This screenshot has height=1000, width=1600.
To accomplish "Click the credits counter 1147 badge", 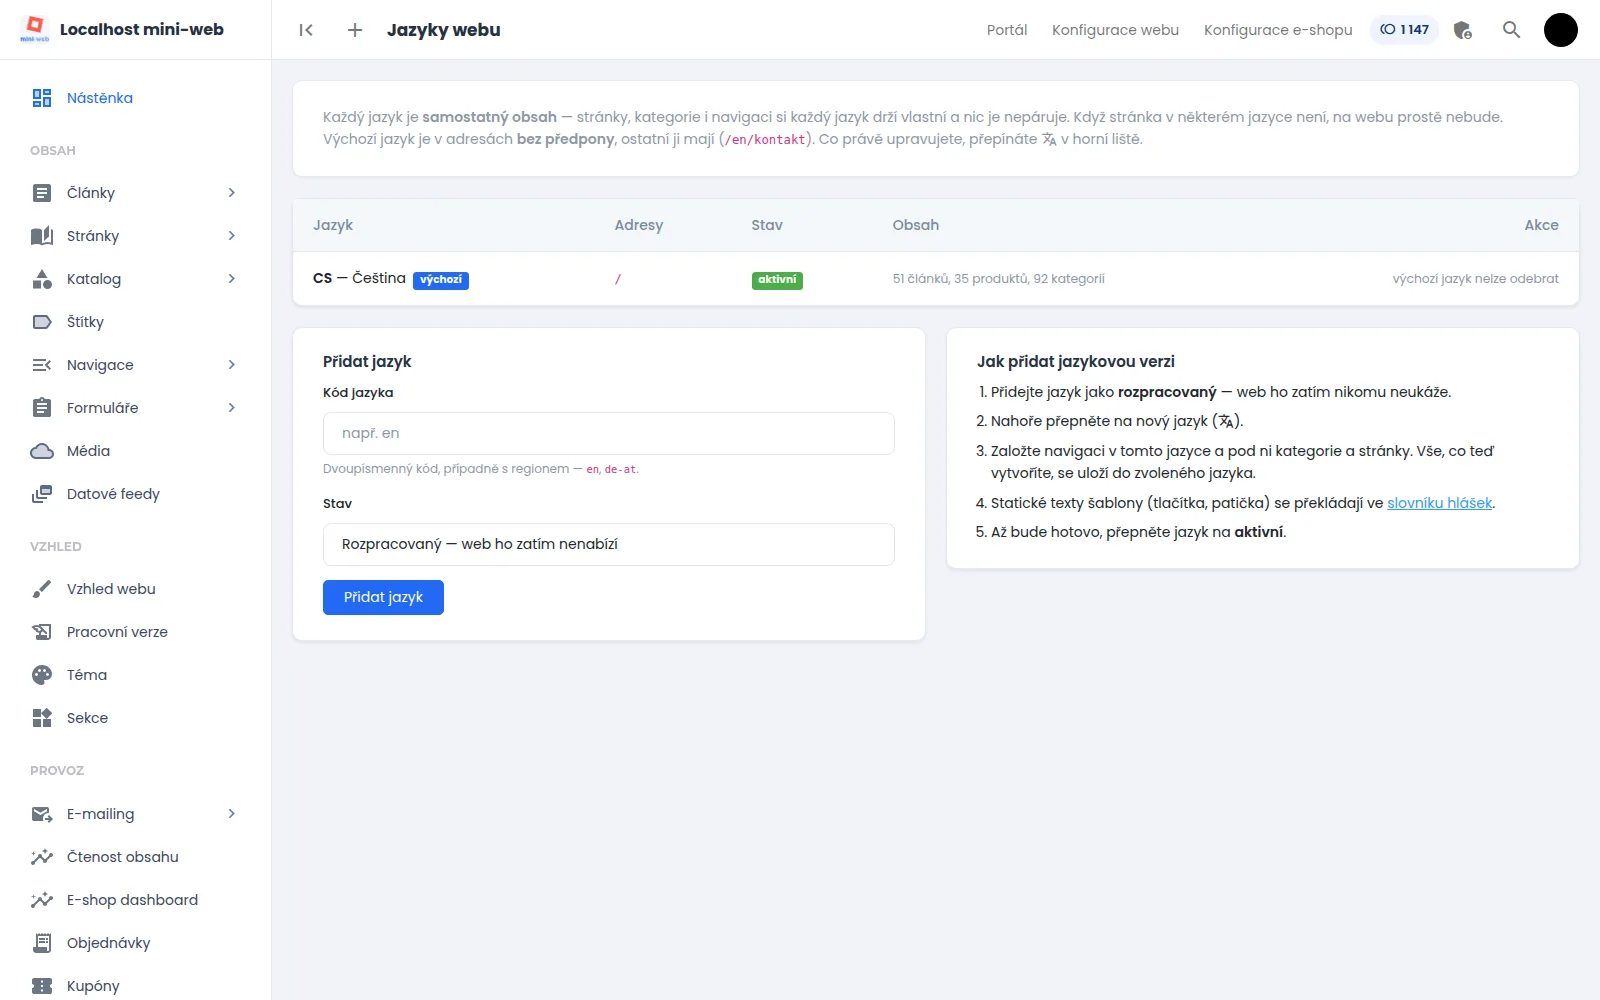I will point(1404,30).
